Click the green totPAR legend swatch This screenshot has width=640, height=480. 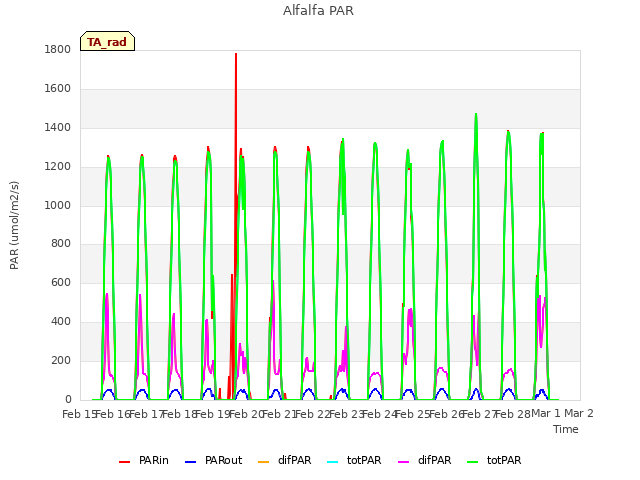coord(472,462)
